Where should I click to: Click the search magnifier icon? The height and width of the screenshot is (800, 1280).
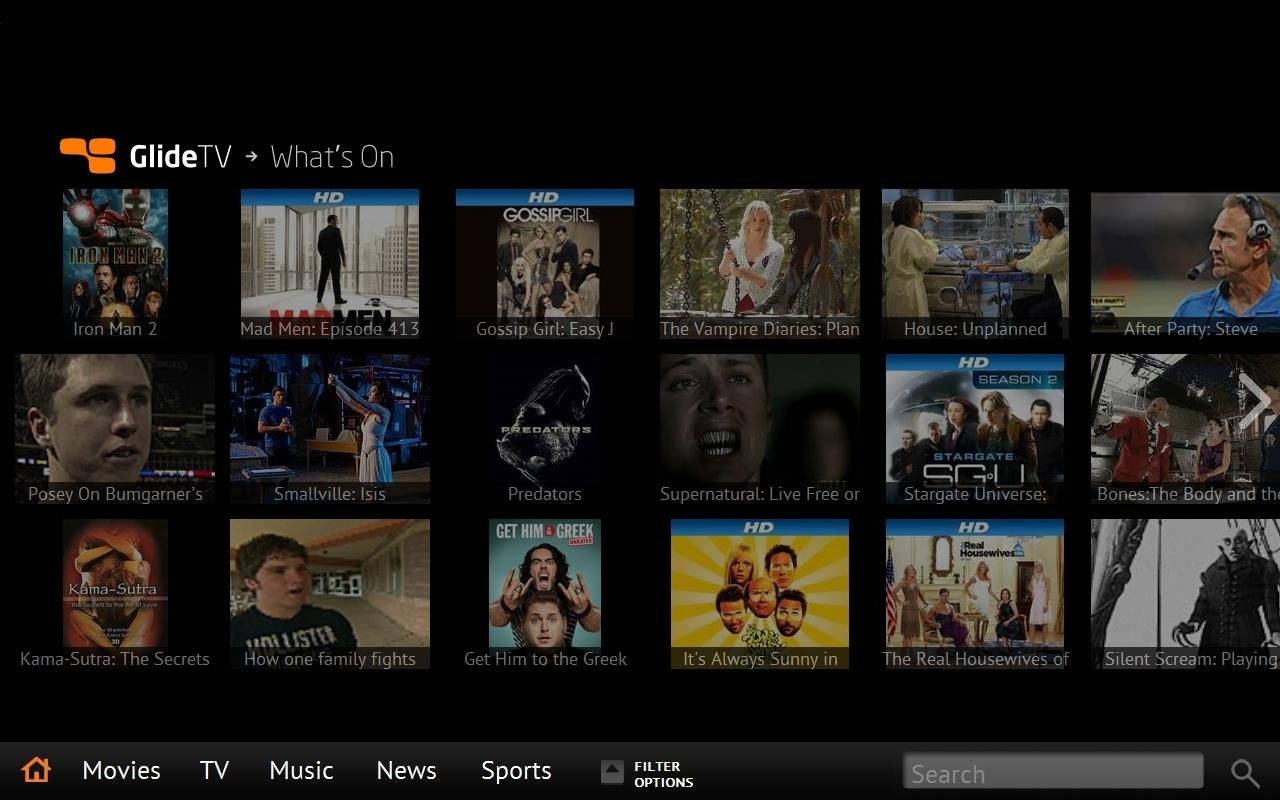[x=1245, y=773]
